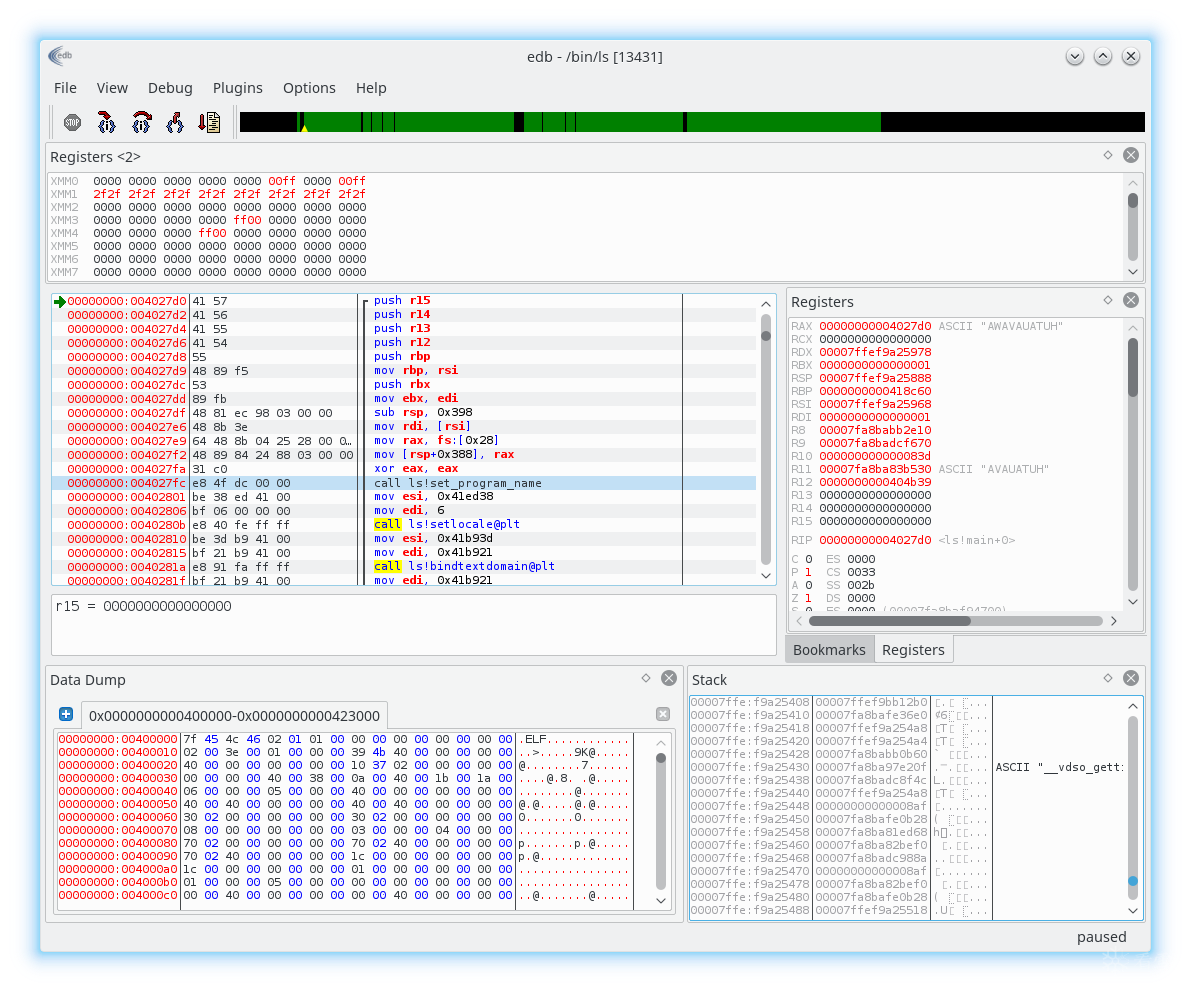
Task: Click the XMM1 register row
Action: pos(208,194)
